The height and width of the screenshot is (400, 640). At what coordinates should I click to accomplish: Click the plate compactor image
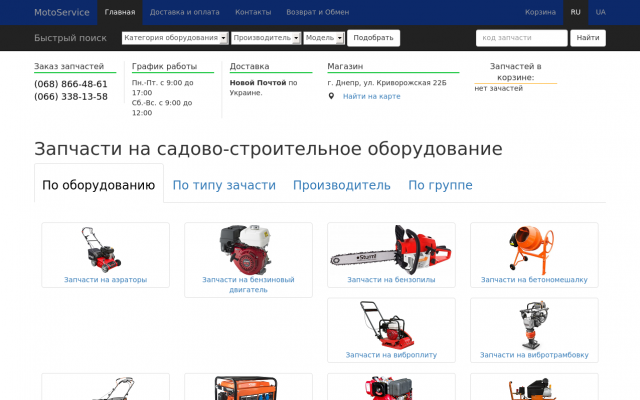click(x=387, y=325)
